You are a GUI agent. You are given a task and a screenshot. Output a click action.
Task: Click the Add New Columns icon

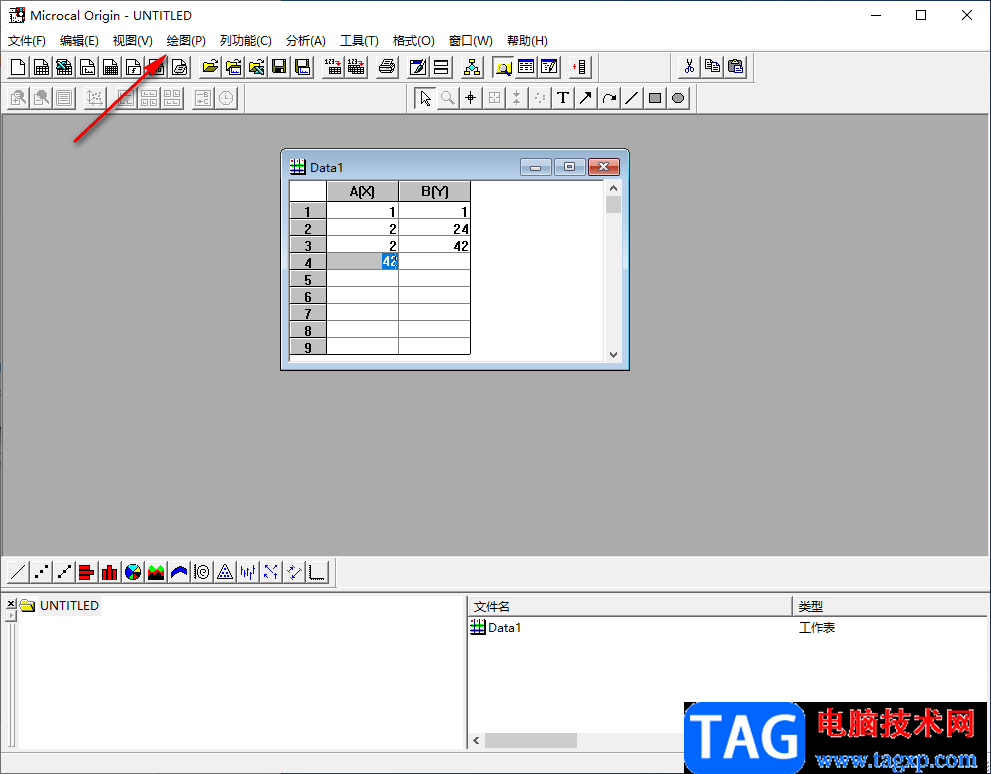[580, 67]
